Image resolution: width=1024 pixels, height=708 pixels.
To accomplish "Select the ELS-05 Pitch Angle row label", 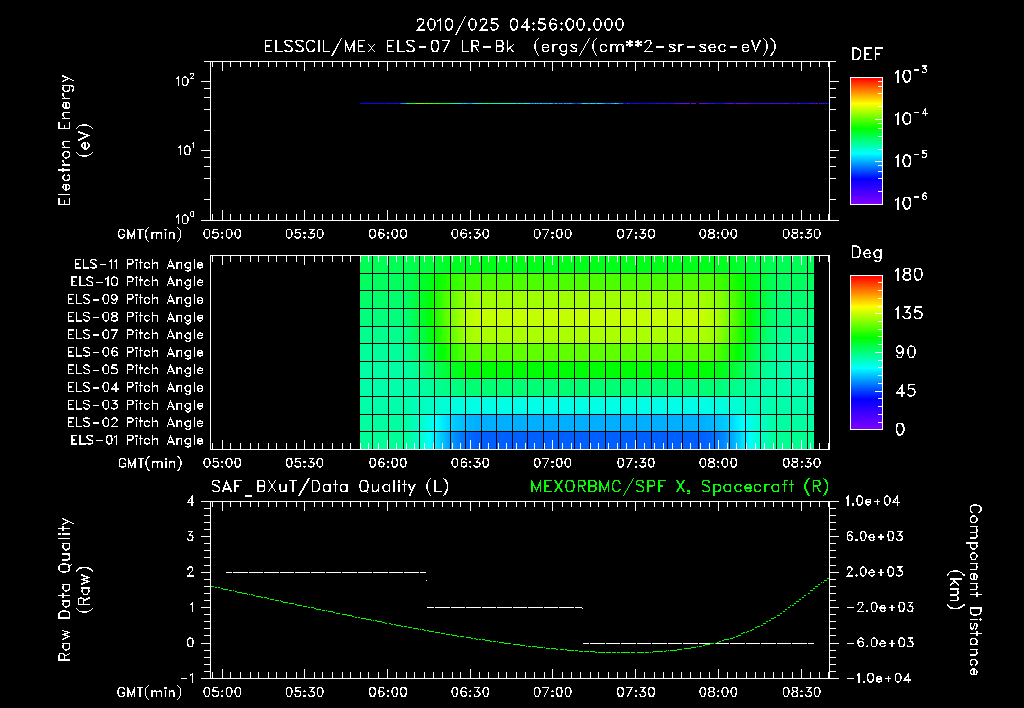I will pyautogui.click(x=135, y=370).
